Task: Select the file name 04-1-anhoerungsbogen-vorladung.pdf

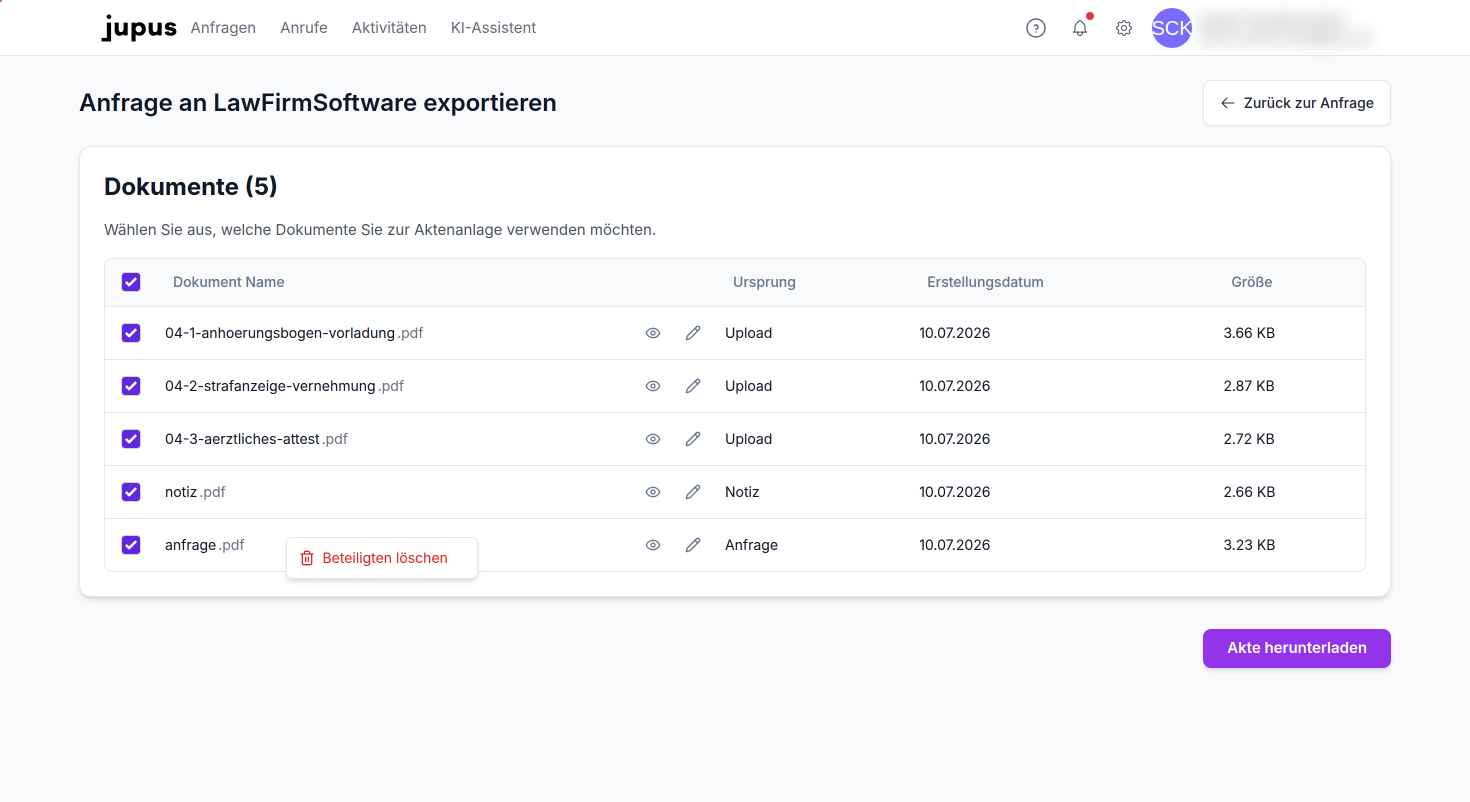Action: (294, 333)
